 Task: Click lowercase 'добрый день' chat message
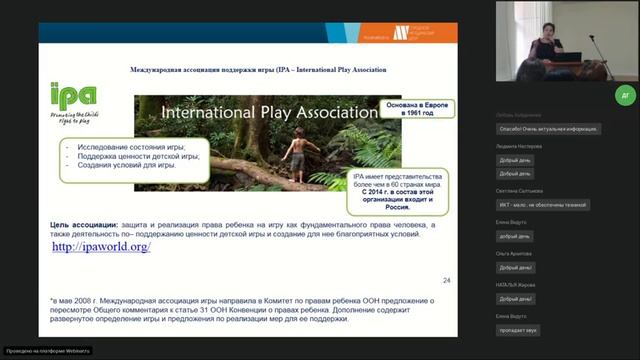point(514,236)
